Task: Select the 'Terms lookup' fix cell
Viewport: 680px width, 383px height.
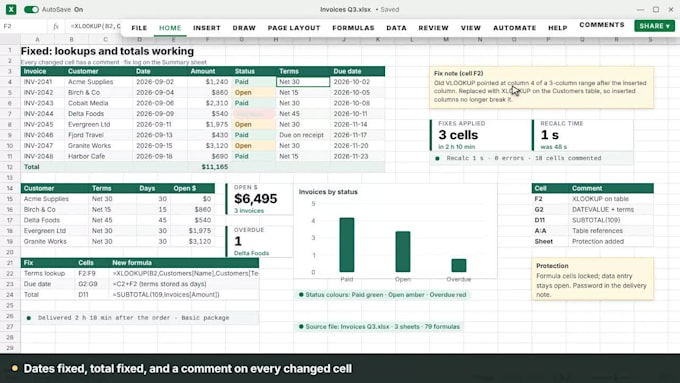Action: [x=48, y=273]
